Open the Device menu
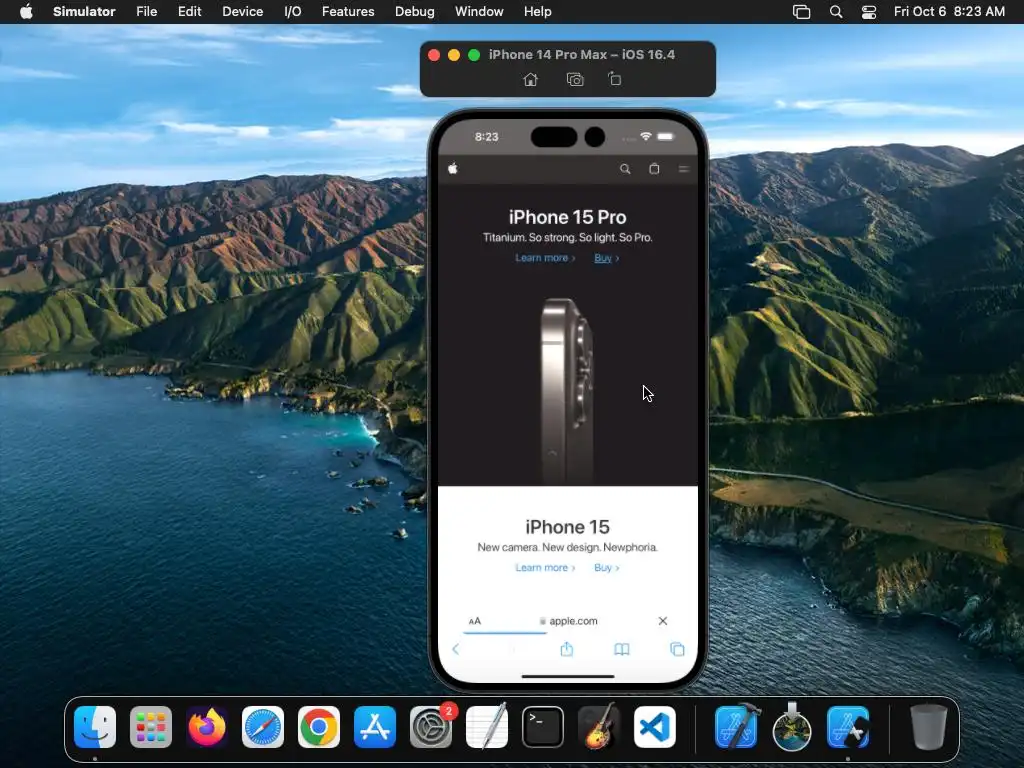Image resolution: width=1024 pixels, height=768 pixels. (x=242, y=12)
